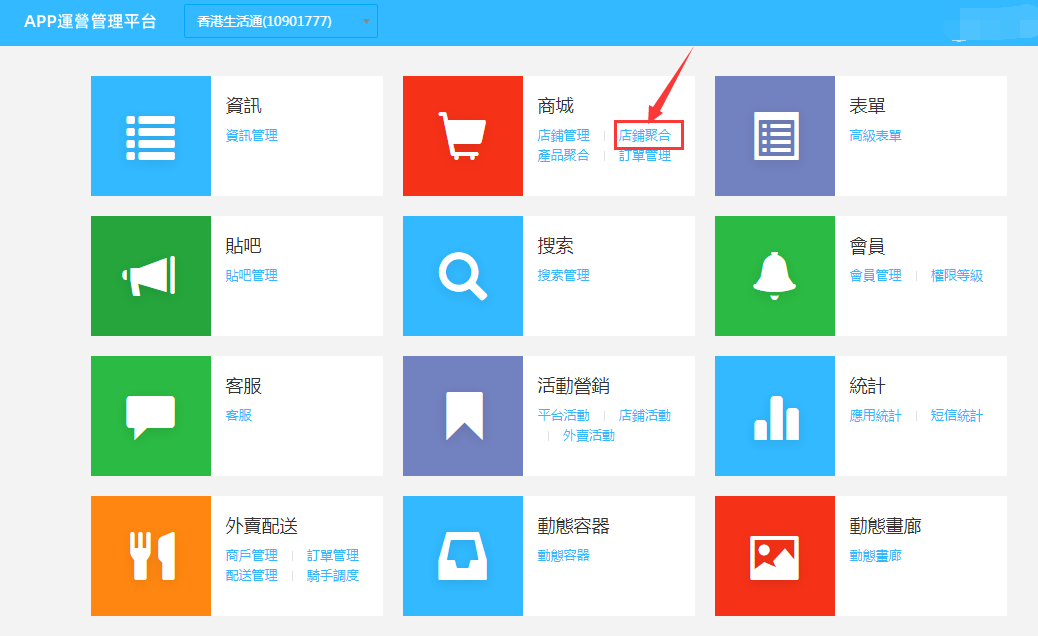Viewport: 1038px width, 636px height.
Task: Click the 會員 bell icon tile
Action: (x=775, y=276)
